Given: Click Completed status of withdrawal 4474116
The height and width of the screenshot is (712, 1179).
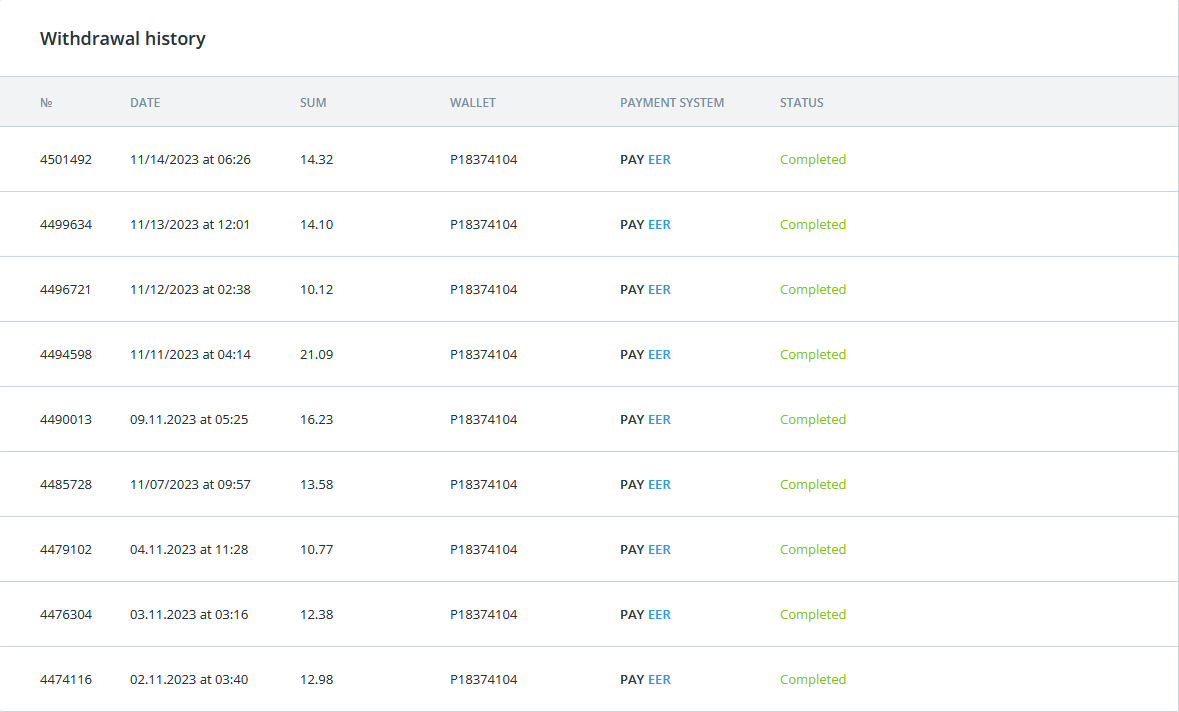Looking at the screenshot, I should (813, 680).
